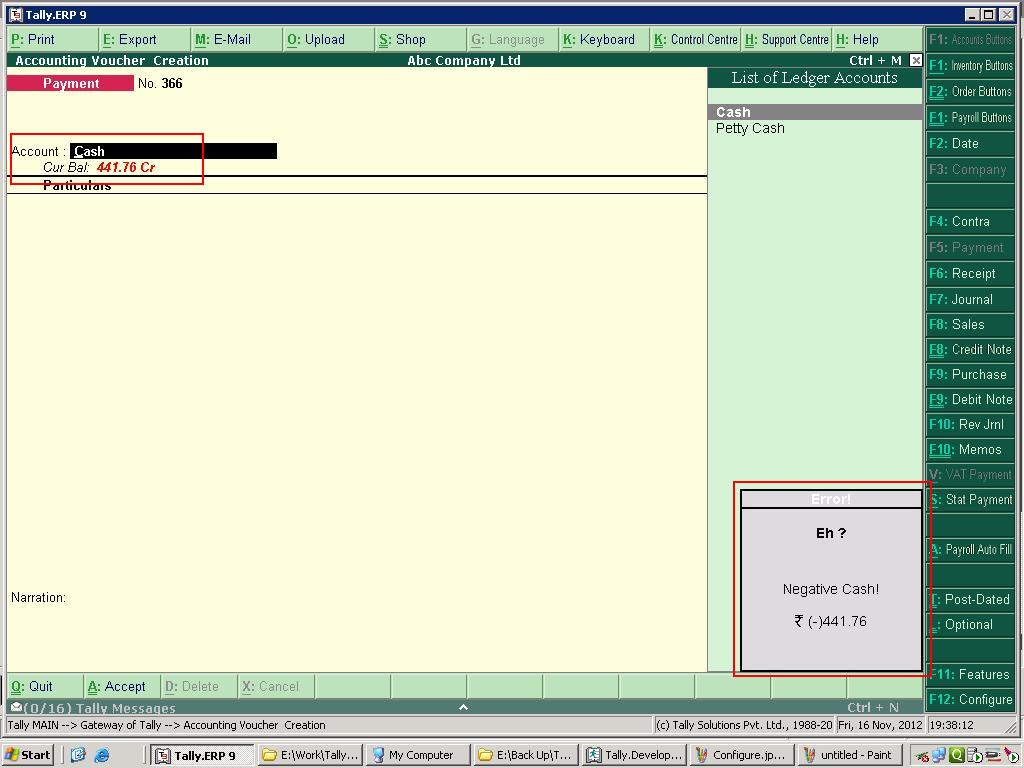Open the Windows Start menu
The width and height of the screenshot is (1024, 768).
click(x=28, y=755)
